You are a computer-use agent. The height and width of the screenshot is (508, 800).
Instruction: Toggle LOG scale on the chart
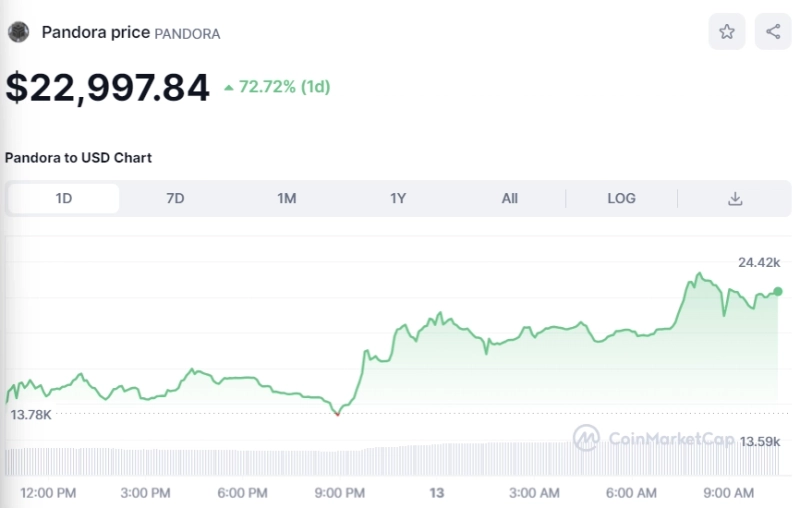[621, 198]
